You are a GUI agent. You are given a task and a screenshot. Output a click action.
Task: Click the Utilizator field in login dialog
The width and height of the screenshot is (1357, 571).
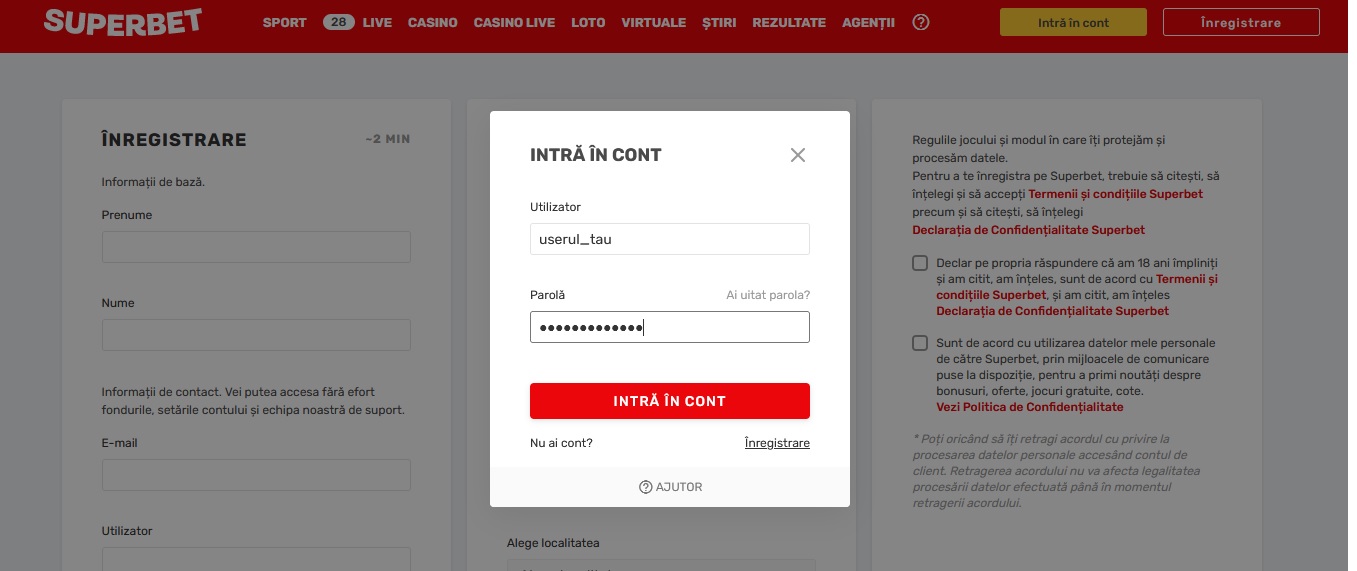coord(670,239)
